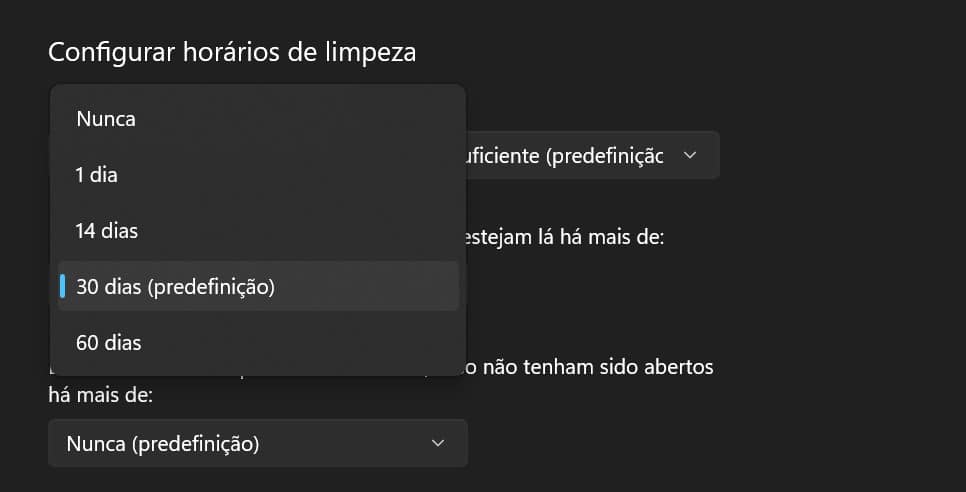Image resolution: width=966 pixels, height=492 pixels.
Task: Click the "Nunca" text inside the bottom dropdown
Action: coord(93,443)
